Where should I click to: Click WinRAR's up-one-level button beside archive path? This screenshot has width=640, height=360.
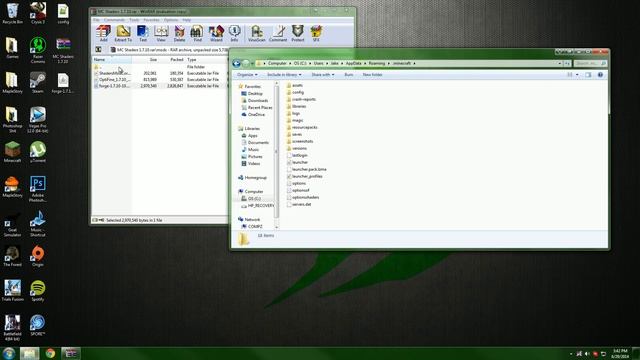[x=98, y=49]
